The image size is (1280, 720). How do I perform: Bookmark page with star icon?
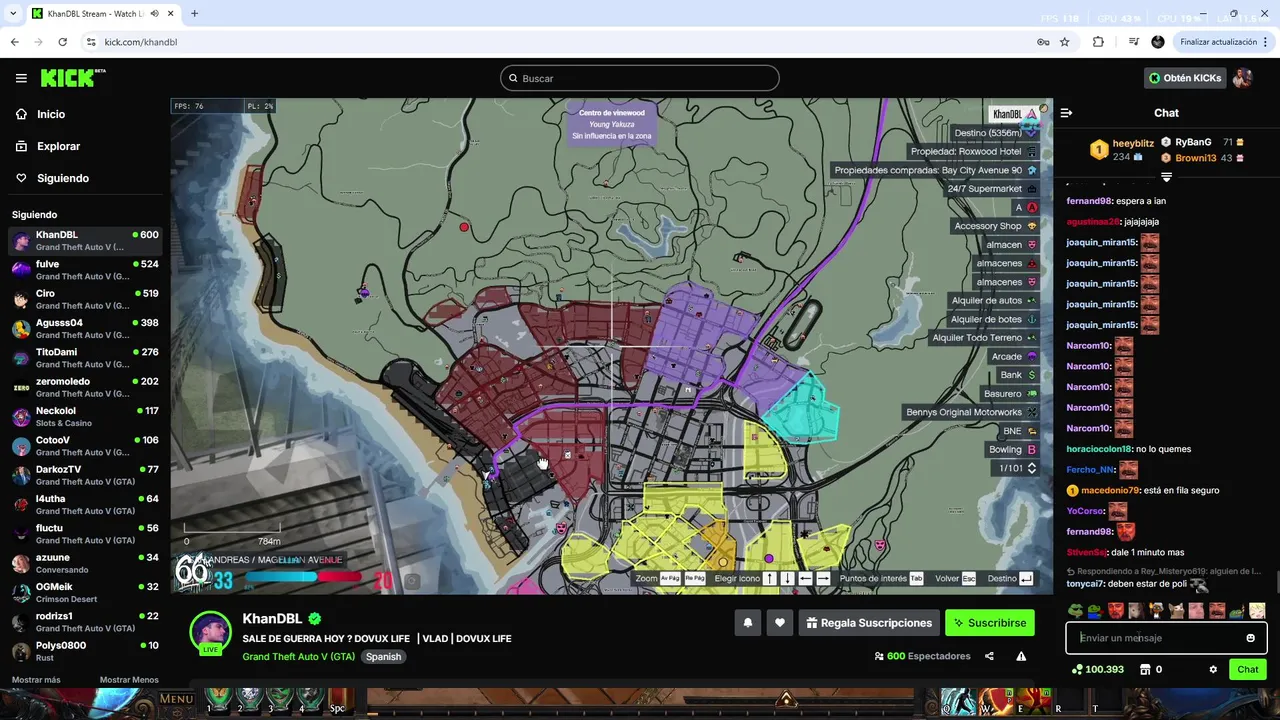[x=1065, y=42]
